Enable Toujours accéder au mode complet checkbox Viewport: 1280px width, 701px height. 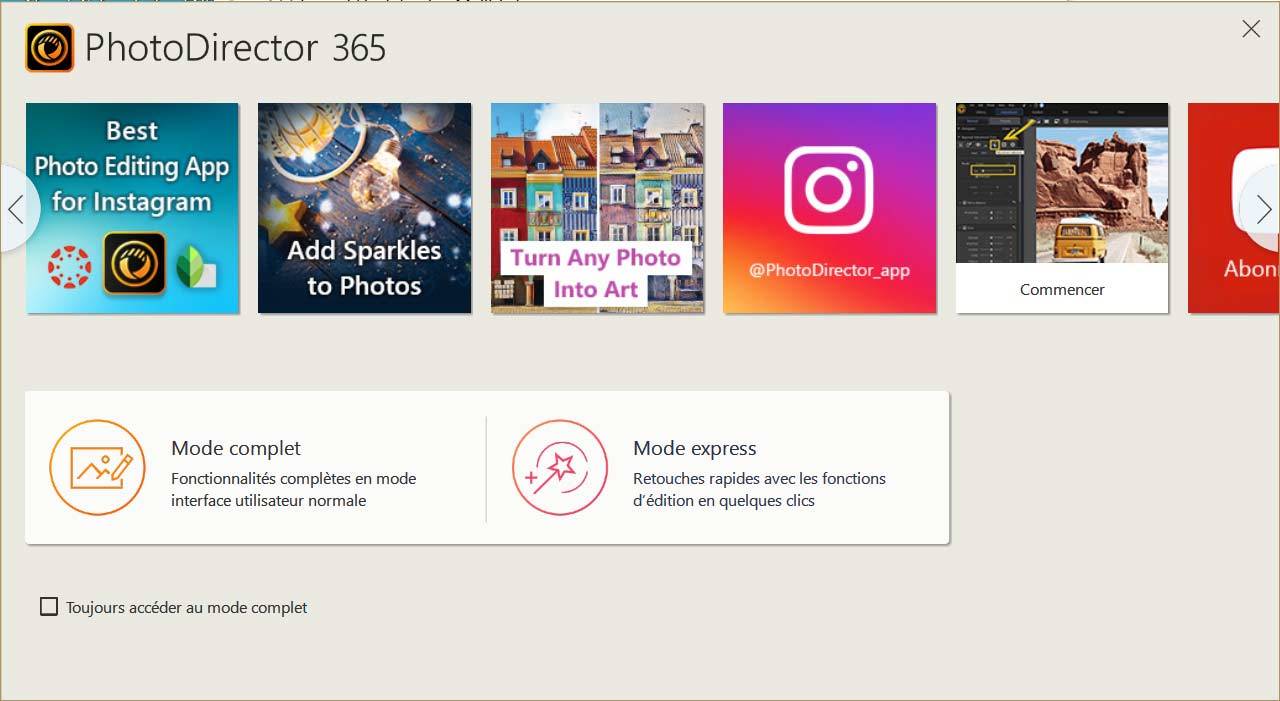(x=48, y=606)
